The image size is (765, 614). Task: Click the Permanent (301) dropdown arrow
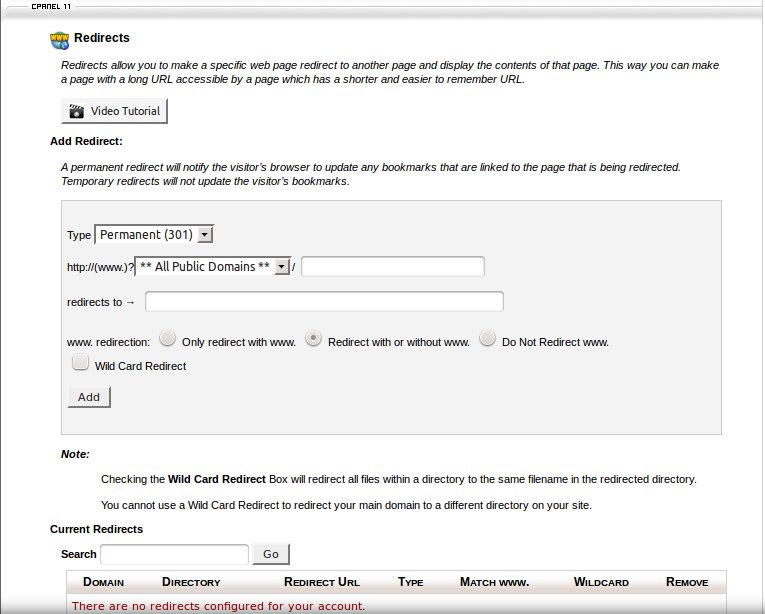pyautogui.click(x=205, y=235)
